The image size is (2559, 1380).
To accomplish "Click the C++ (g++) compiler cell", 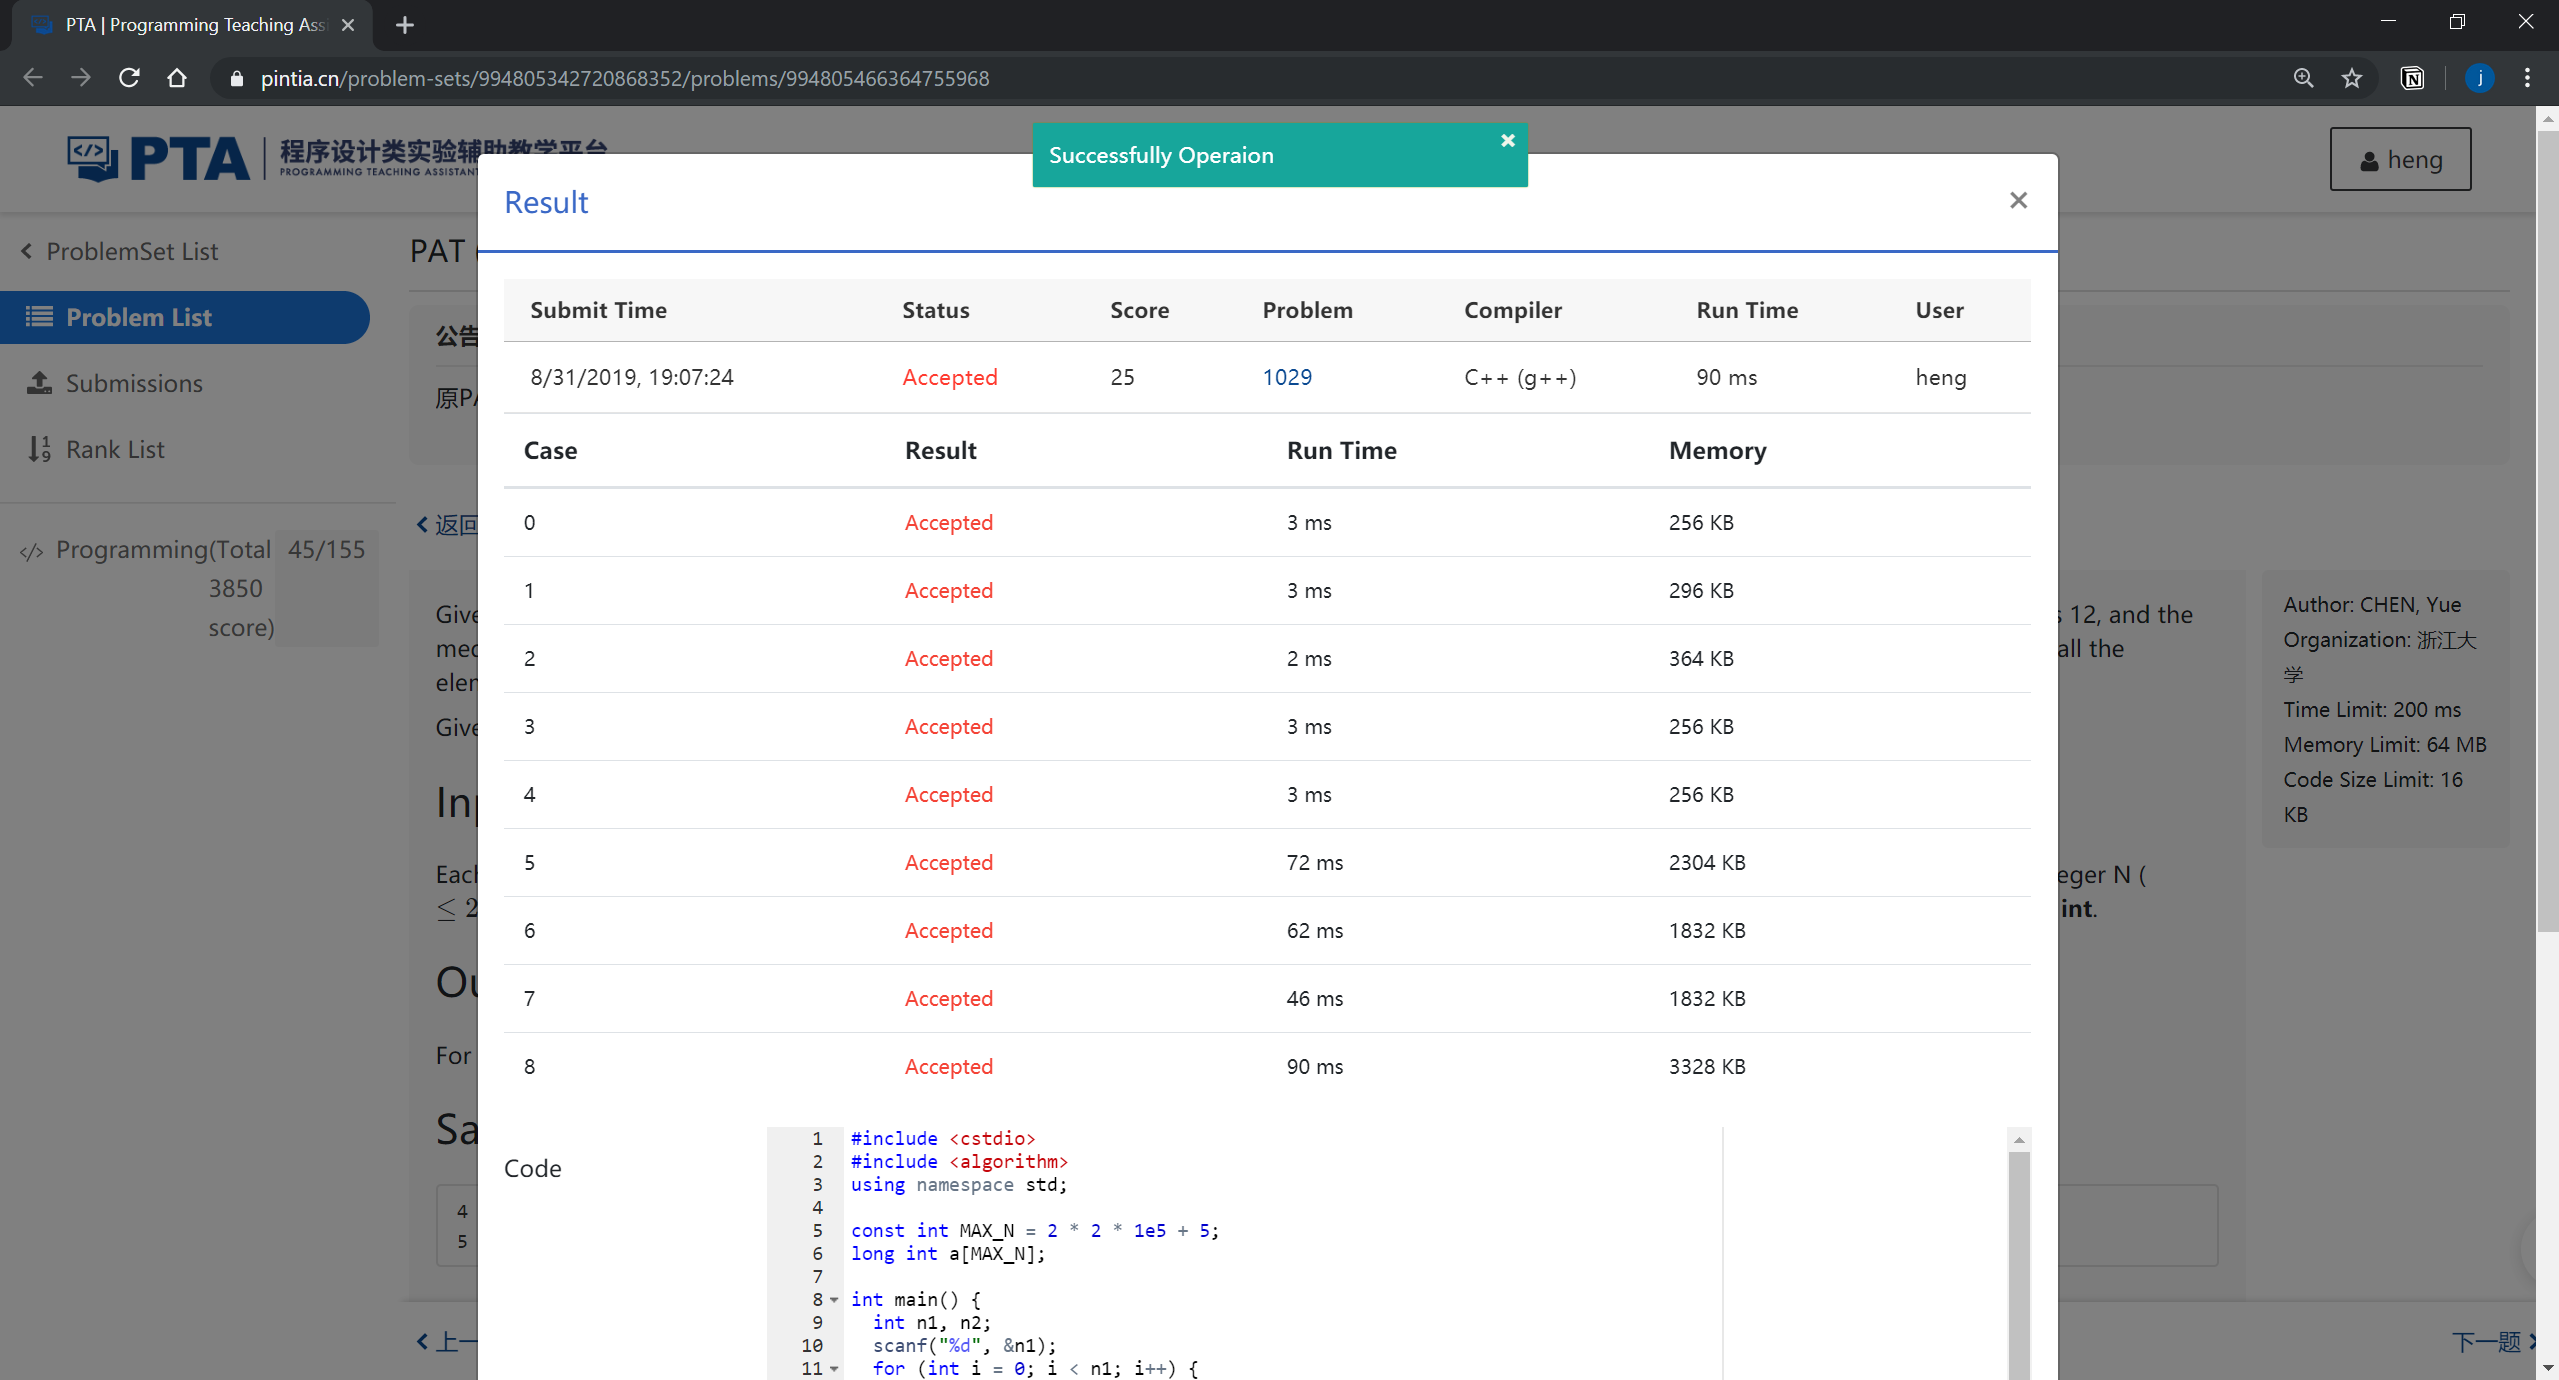I will [x=1520, y=377].
